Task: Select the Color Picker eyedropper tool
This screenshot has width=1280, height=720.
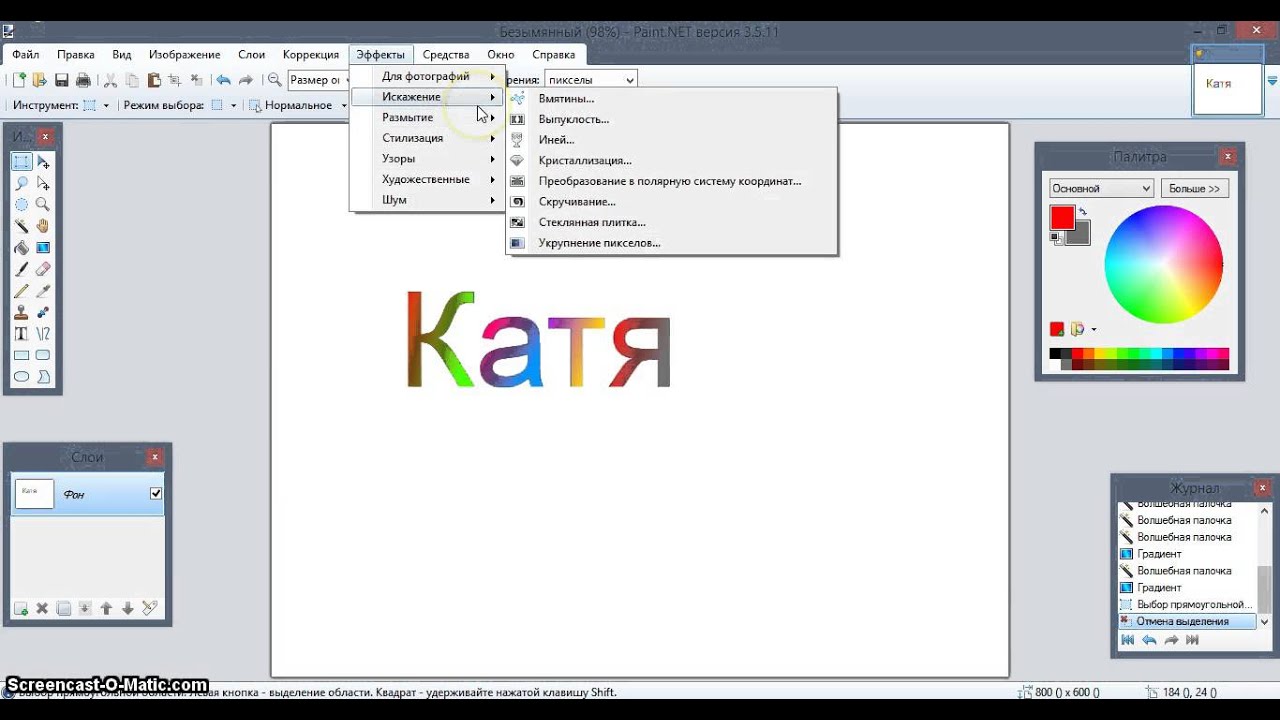Action: (43, 291)
